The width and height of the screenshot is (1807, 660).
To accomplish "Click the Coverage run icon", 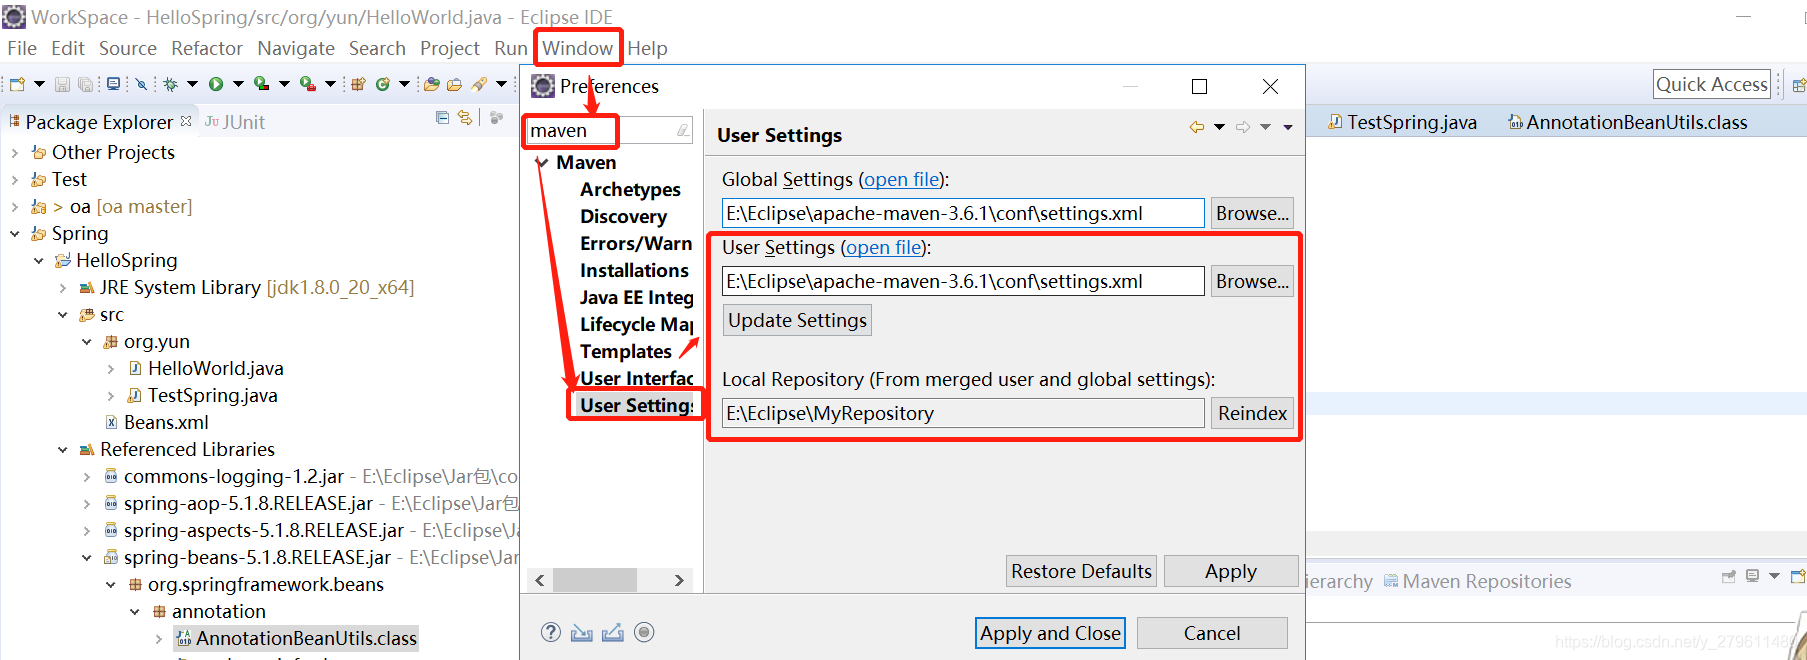I will [261, 83].
